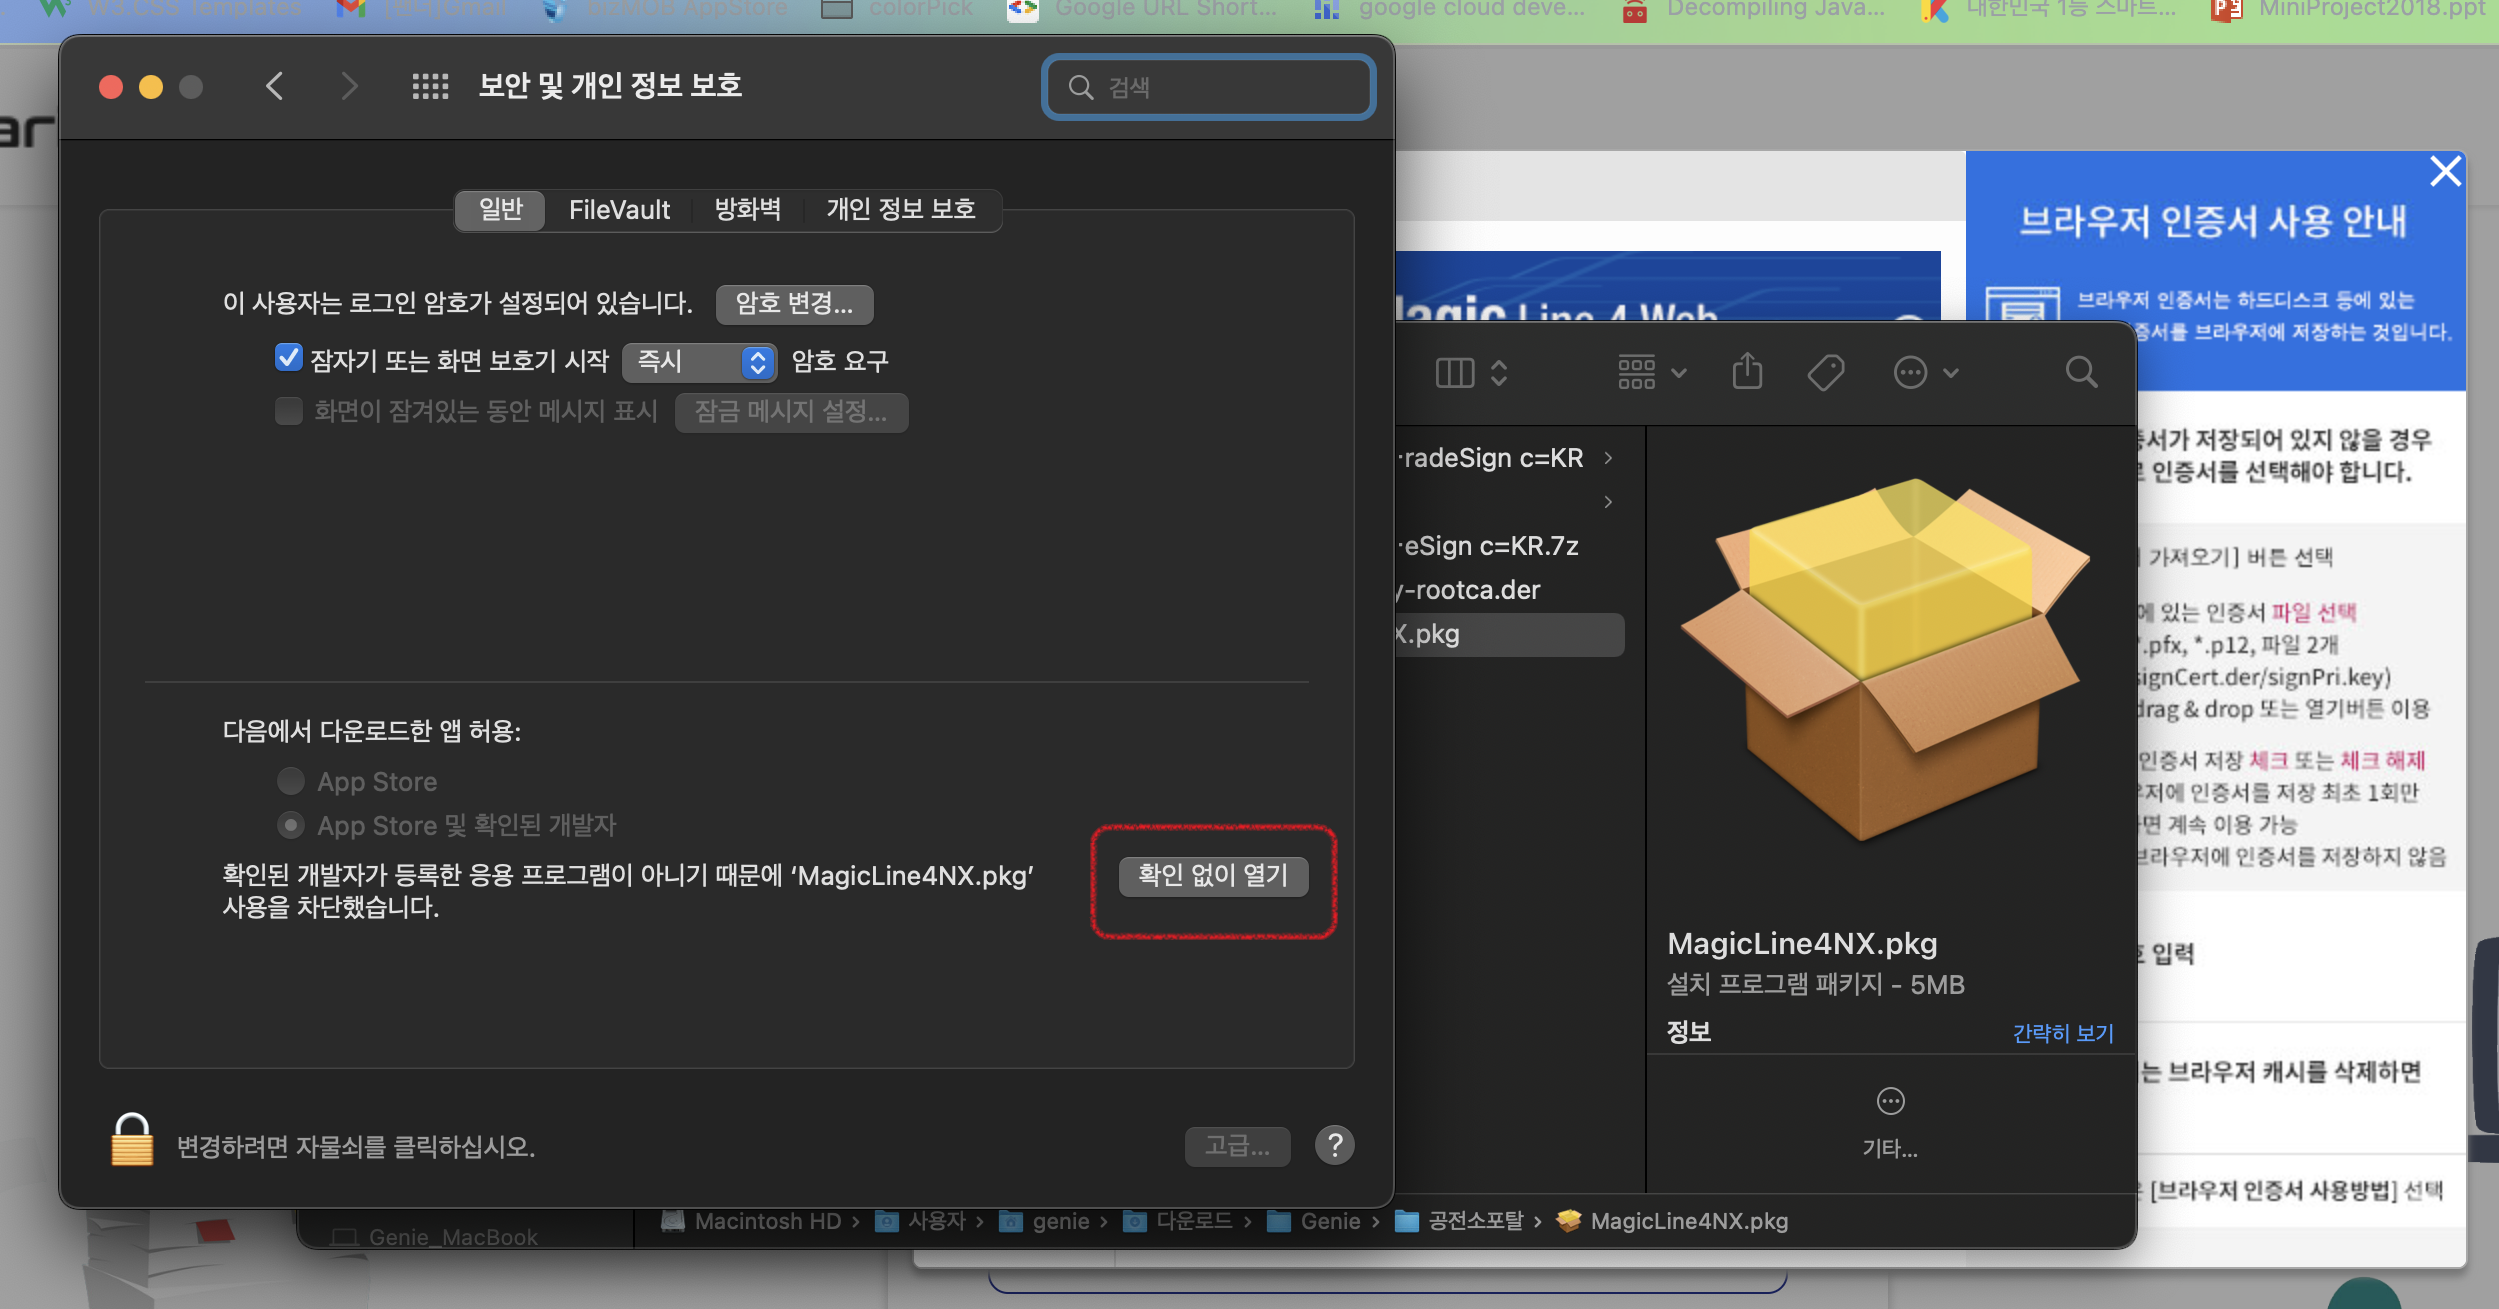Click the Finder tag icon
Image resolution: width=2499 pixels, height=1309 pixels.
click(1826, 373)
